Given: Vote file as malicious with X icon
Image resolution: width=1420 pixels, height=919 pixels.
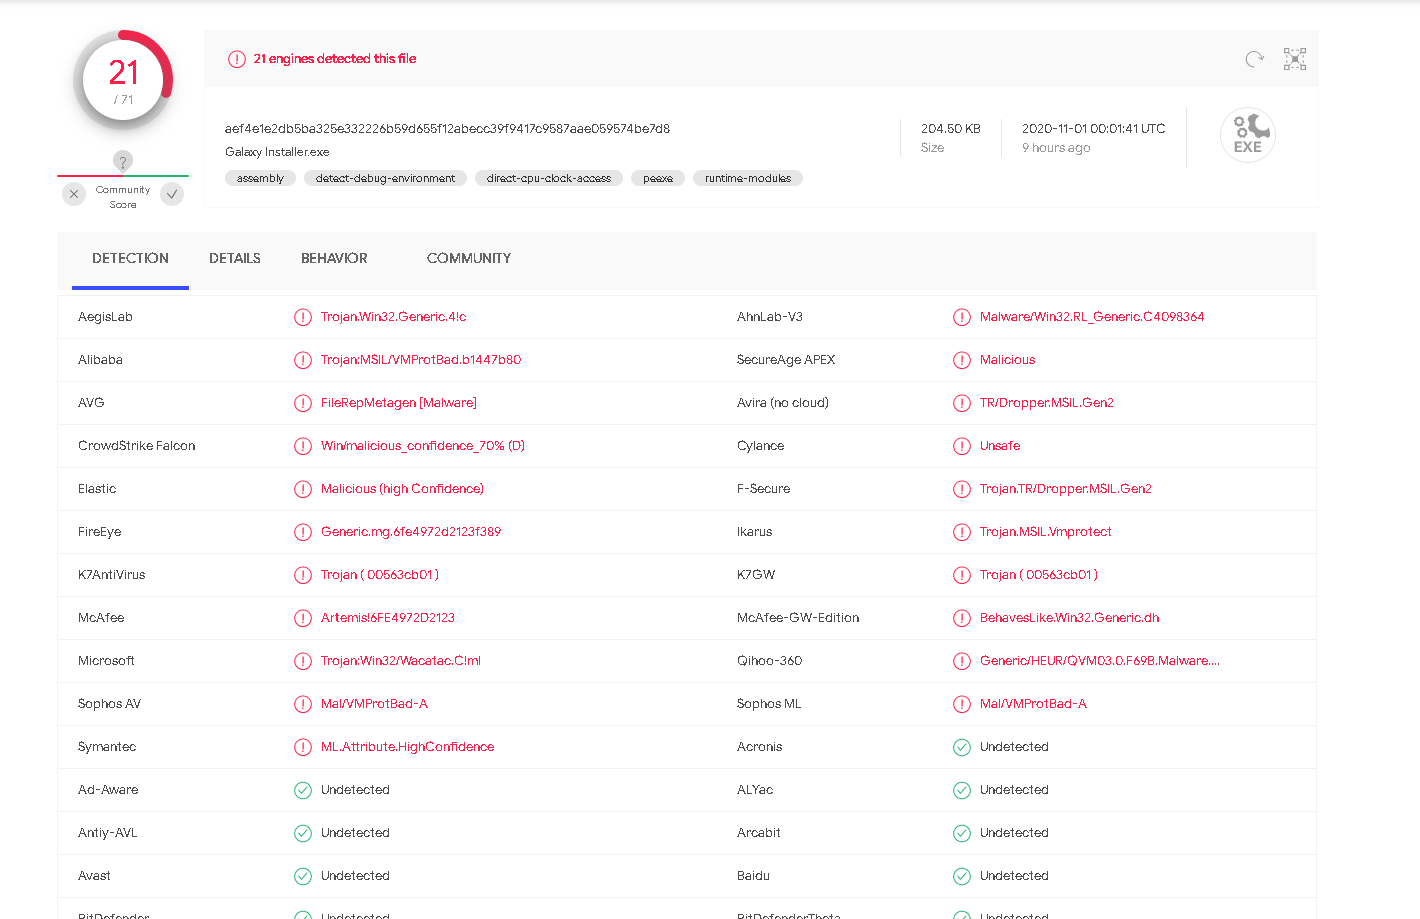Looking at the screenshot, I should click(74, 194).
